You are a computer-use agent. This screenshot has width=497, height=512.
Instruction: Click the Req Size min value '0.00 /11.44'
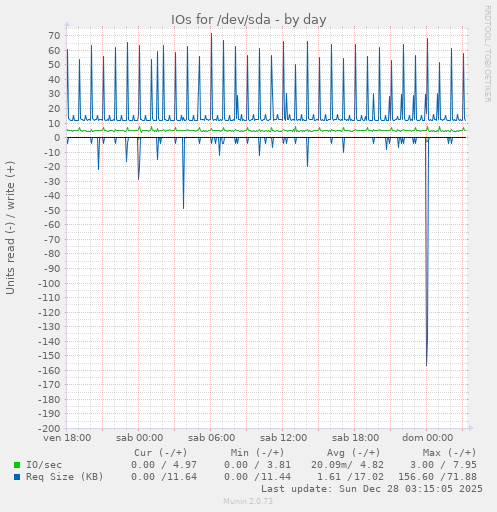257,477
